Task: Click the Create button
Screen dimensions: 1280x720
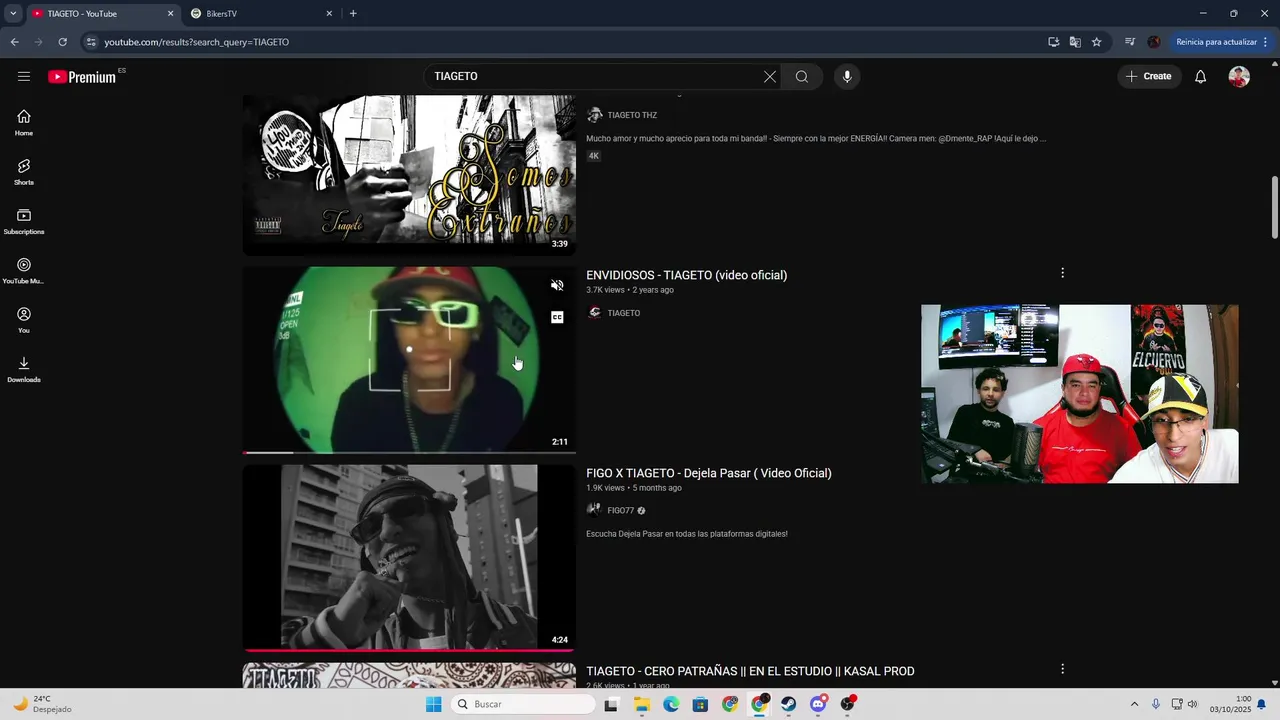Action: [x=1148, y=76]
